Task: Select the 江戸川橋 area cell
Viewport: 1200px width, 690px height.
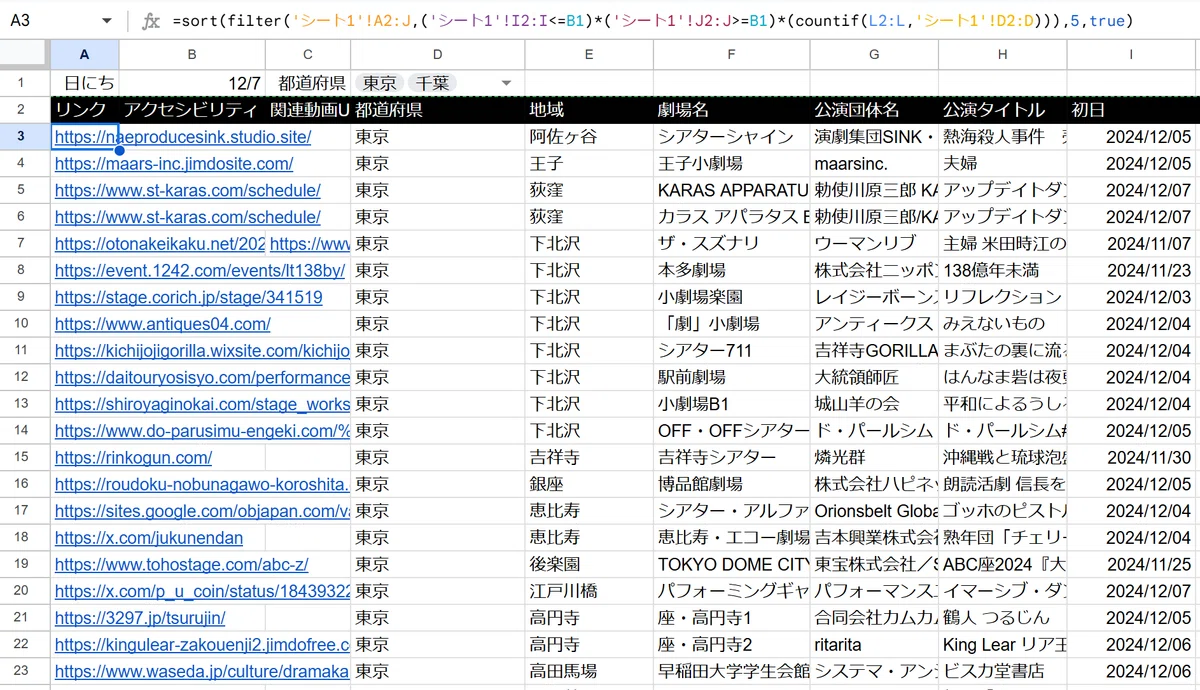Action: pyautogui.click(x=588, y=591)
